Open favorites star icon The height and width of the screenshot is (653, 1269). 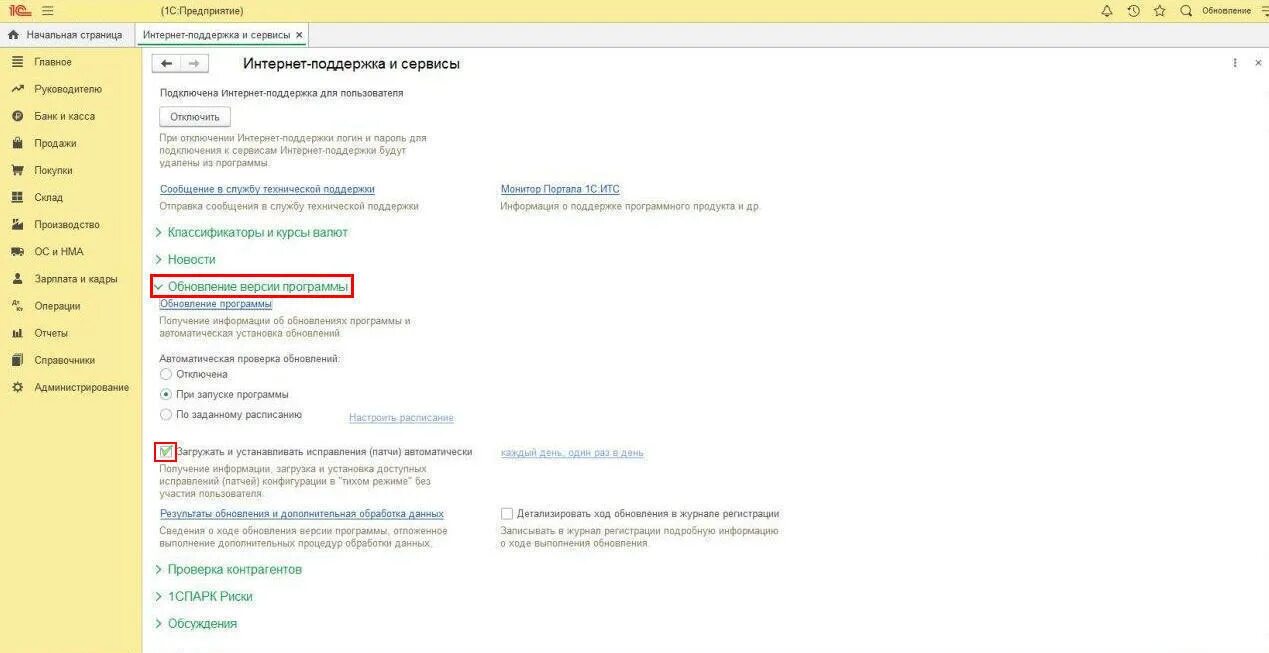coord(1159,11)
